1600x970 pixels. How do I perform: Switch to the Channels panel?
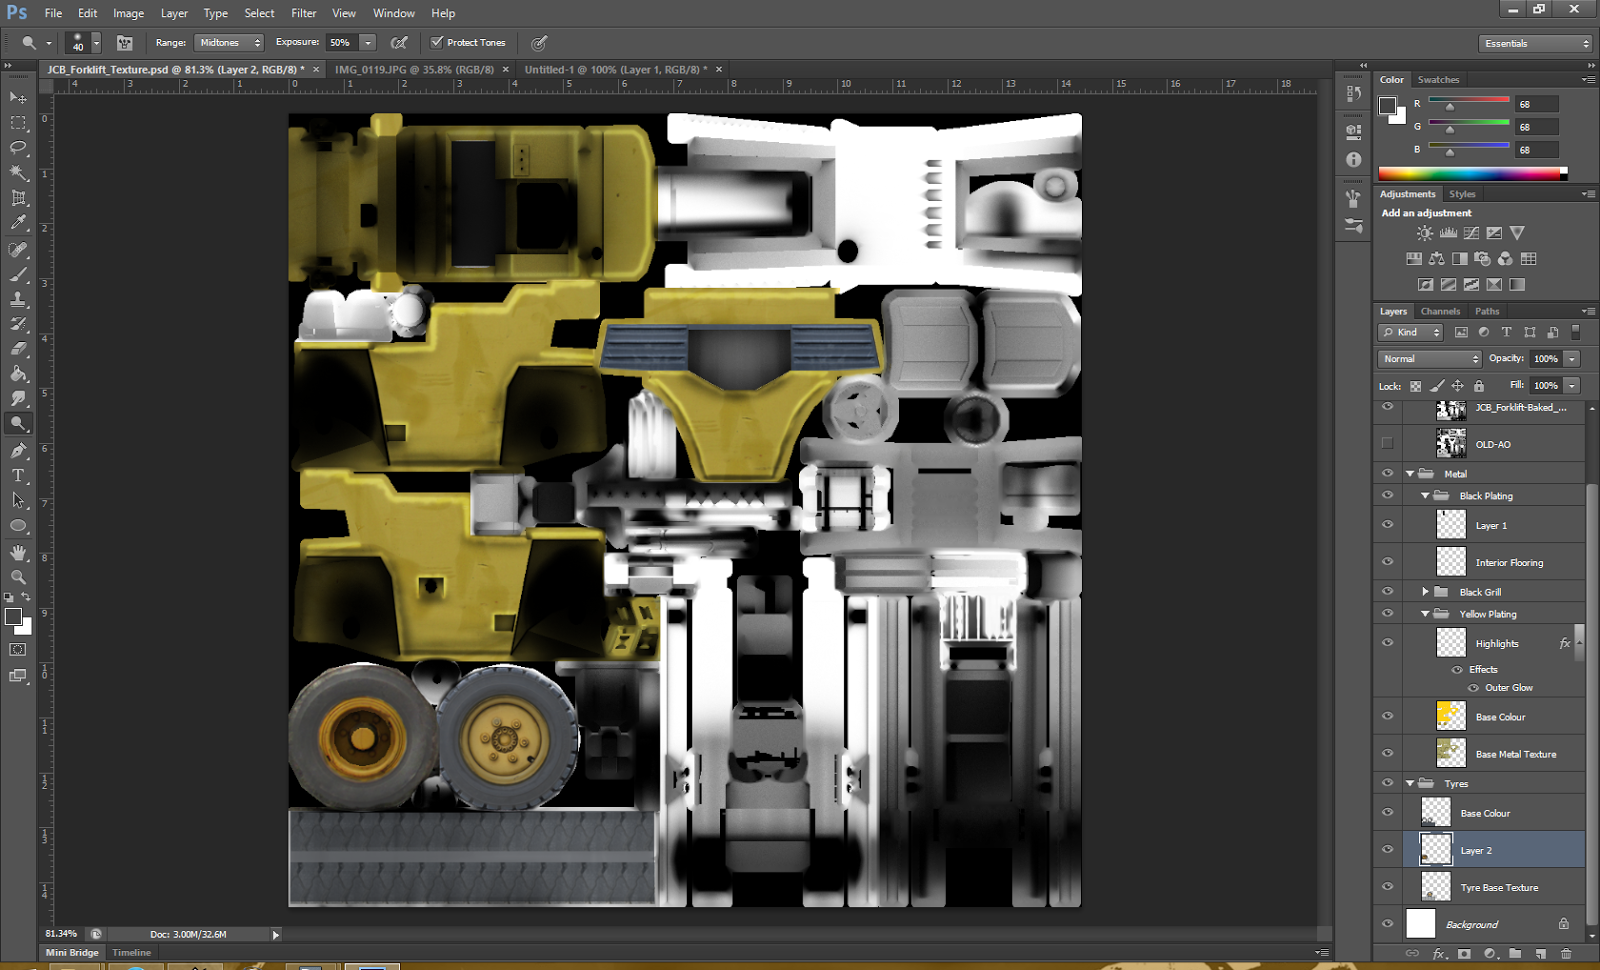tap(1440, 311)
